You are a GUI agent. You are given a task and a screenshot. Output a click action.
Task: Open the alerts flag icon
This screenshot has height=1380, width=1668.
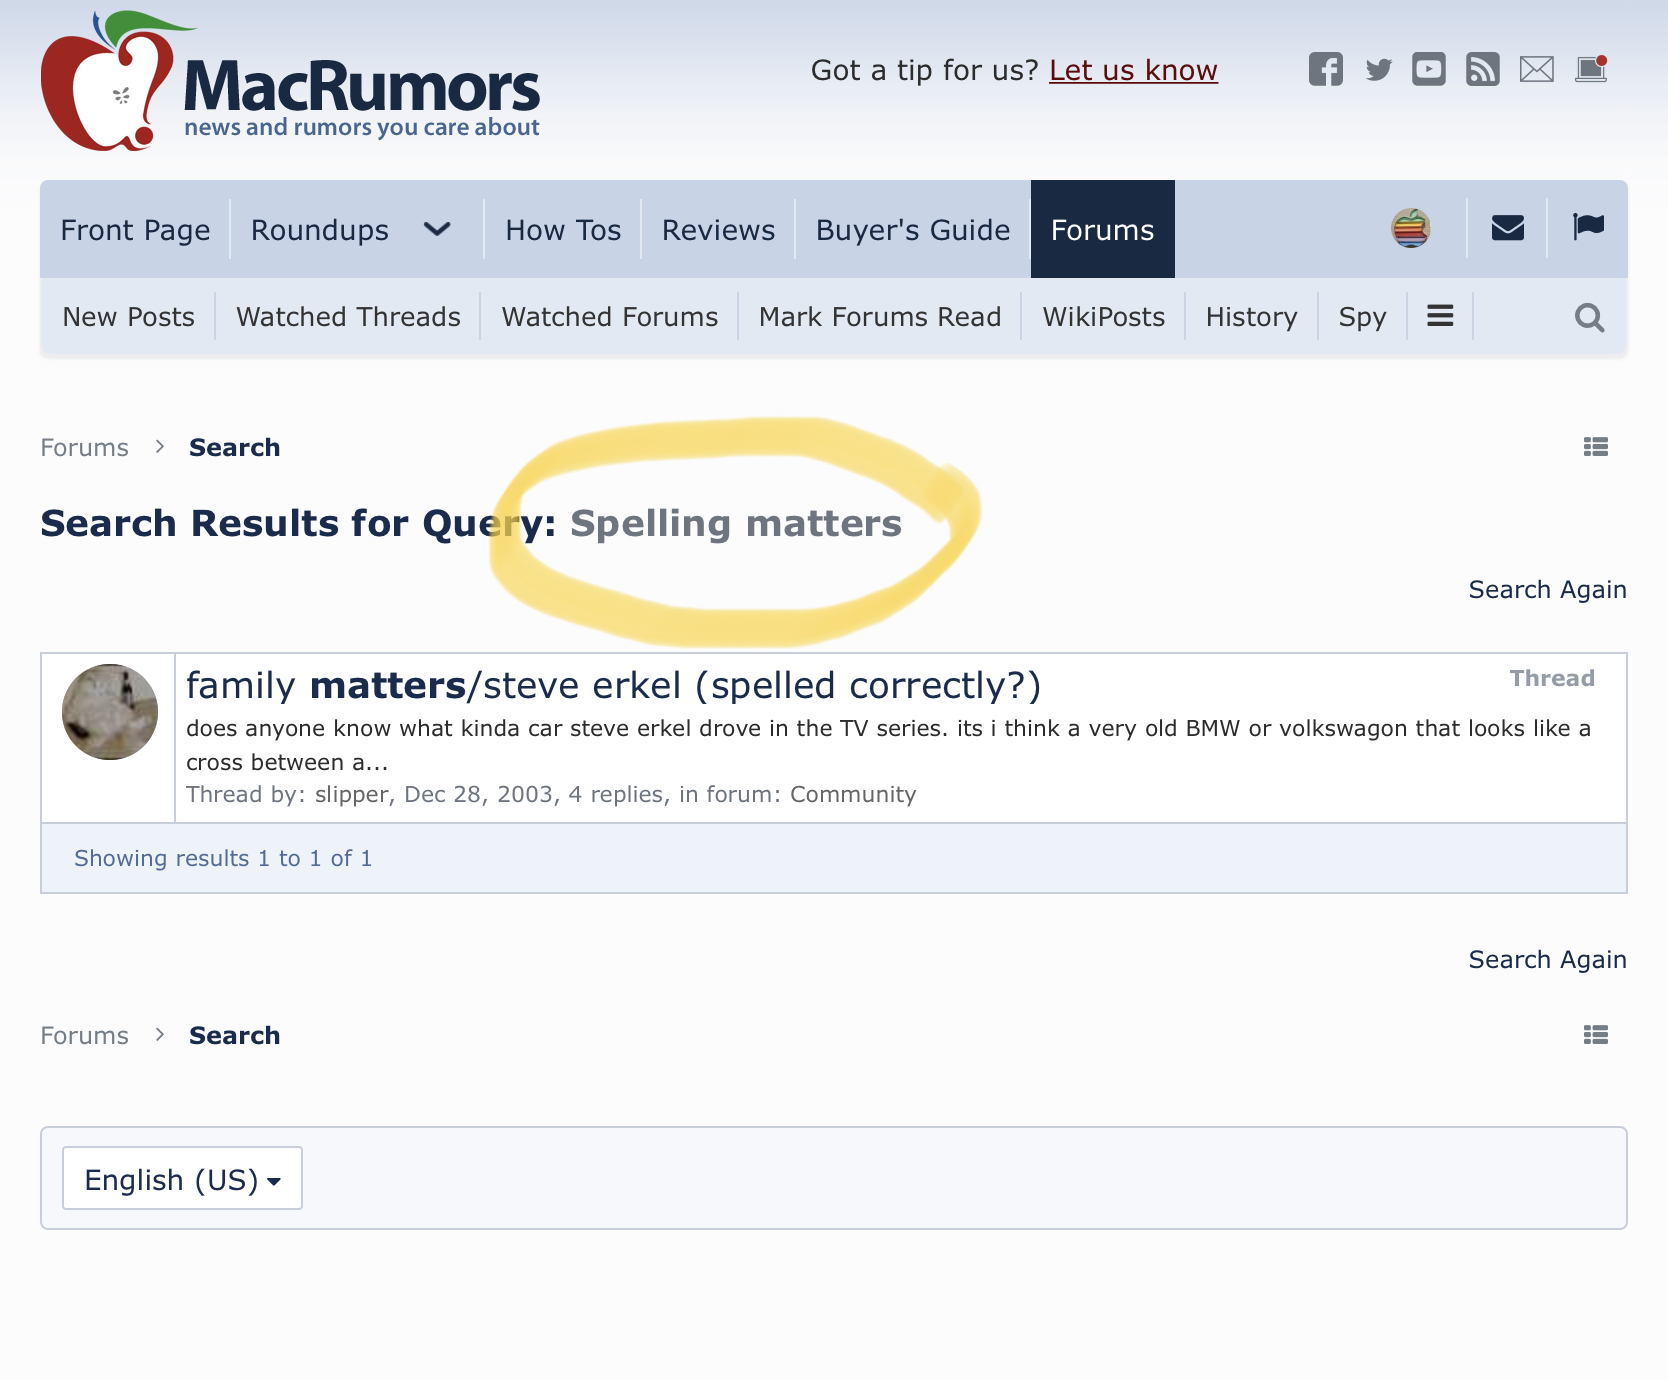point(1588,228)
